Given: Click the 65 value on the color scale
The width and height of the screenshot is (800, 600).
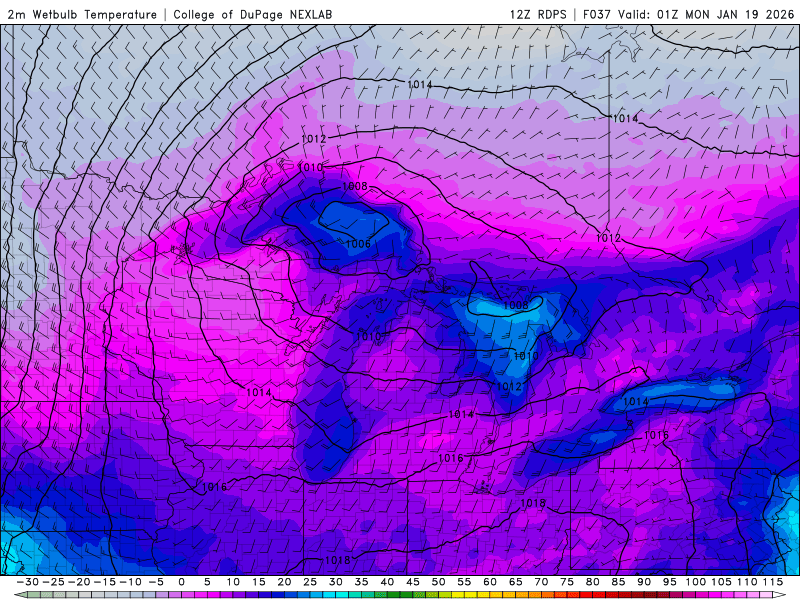Looking at the screenshot, I should click(515, 582).
